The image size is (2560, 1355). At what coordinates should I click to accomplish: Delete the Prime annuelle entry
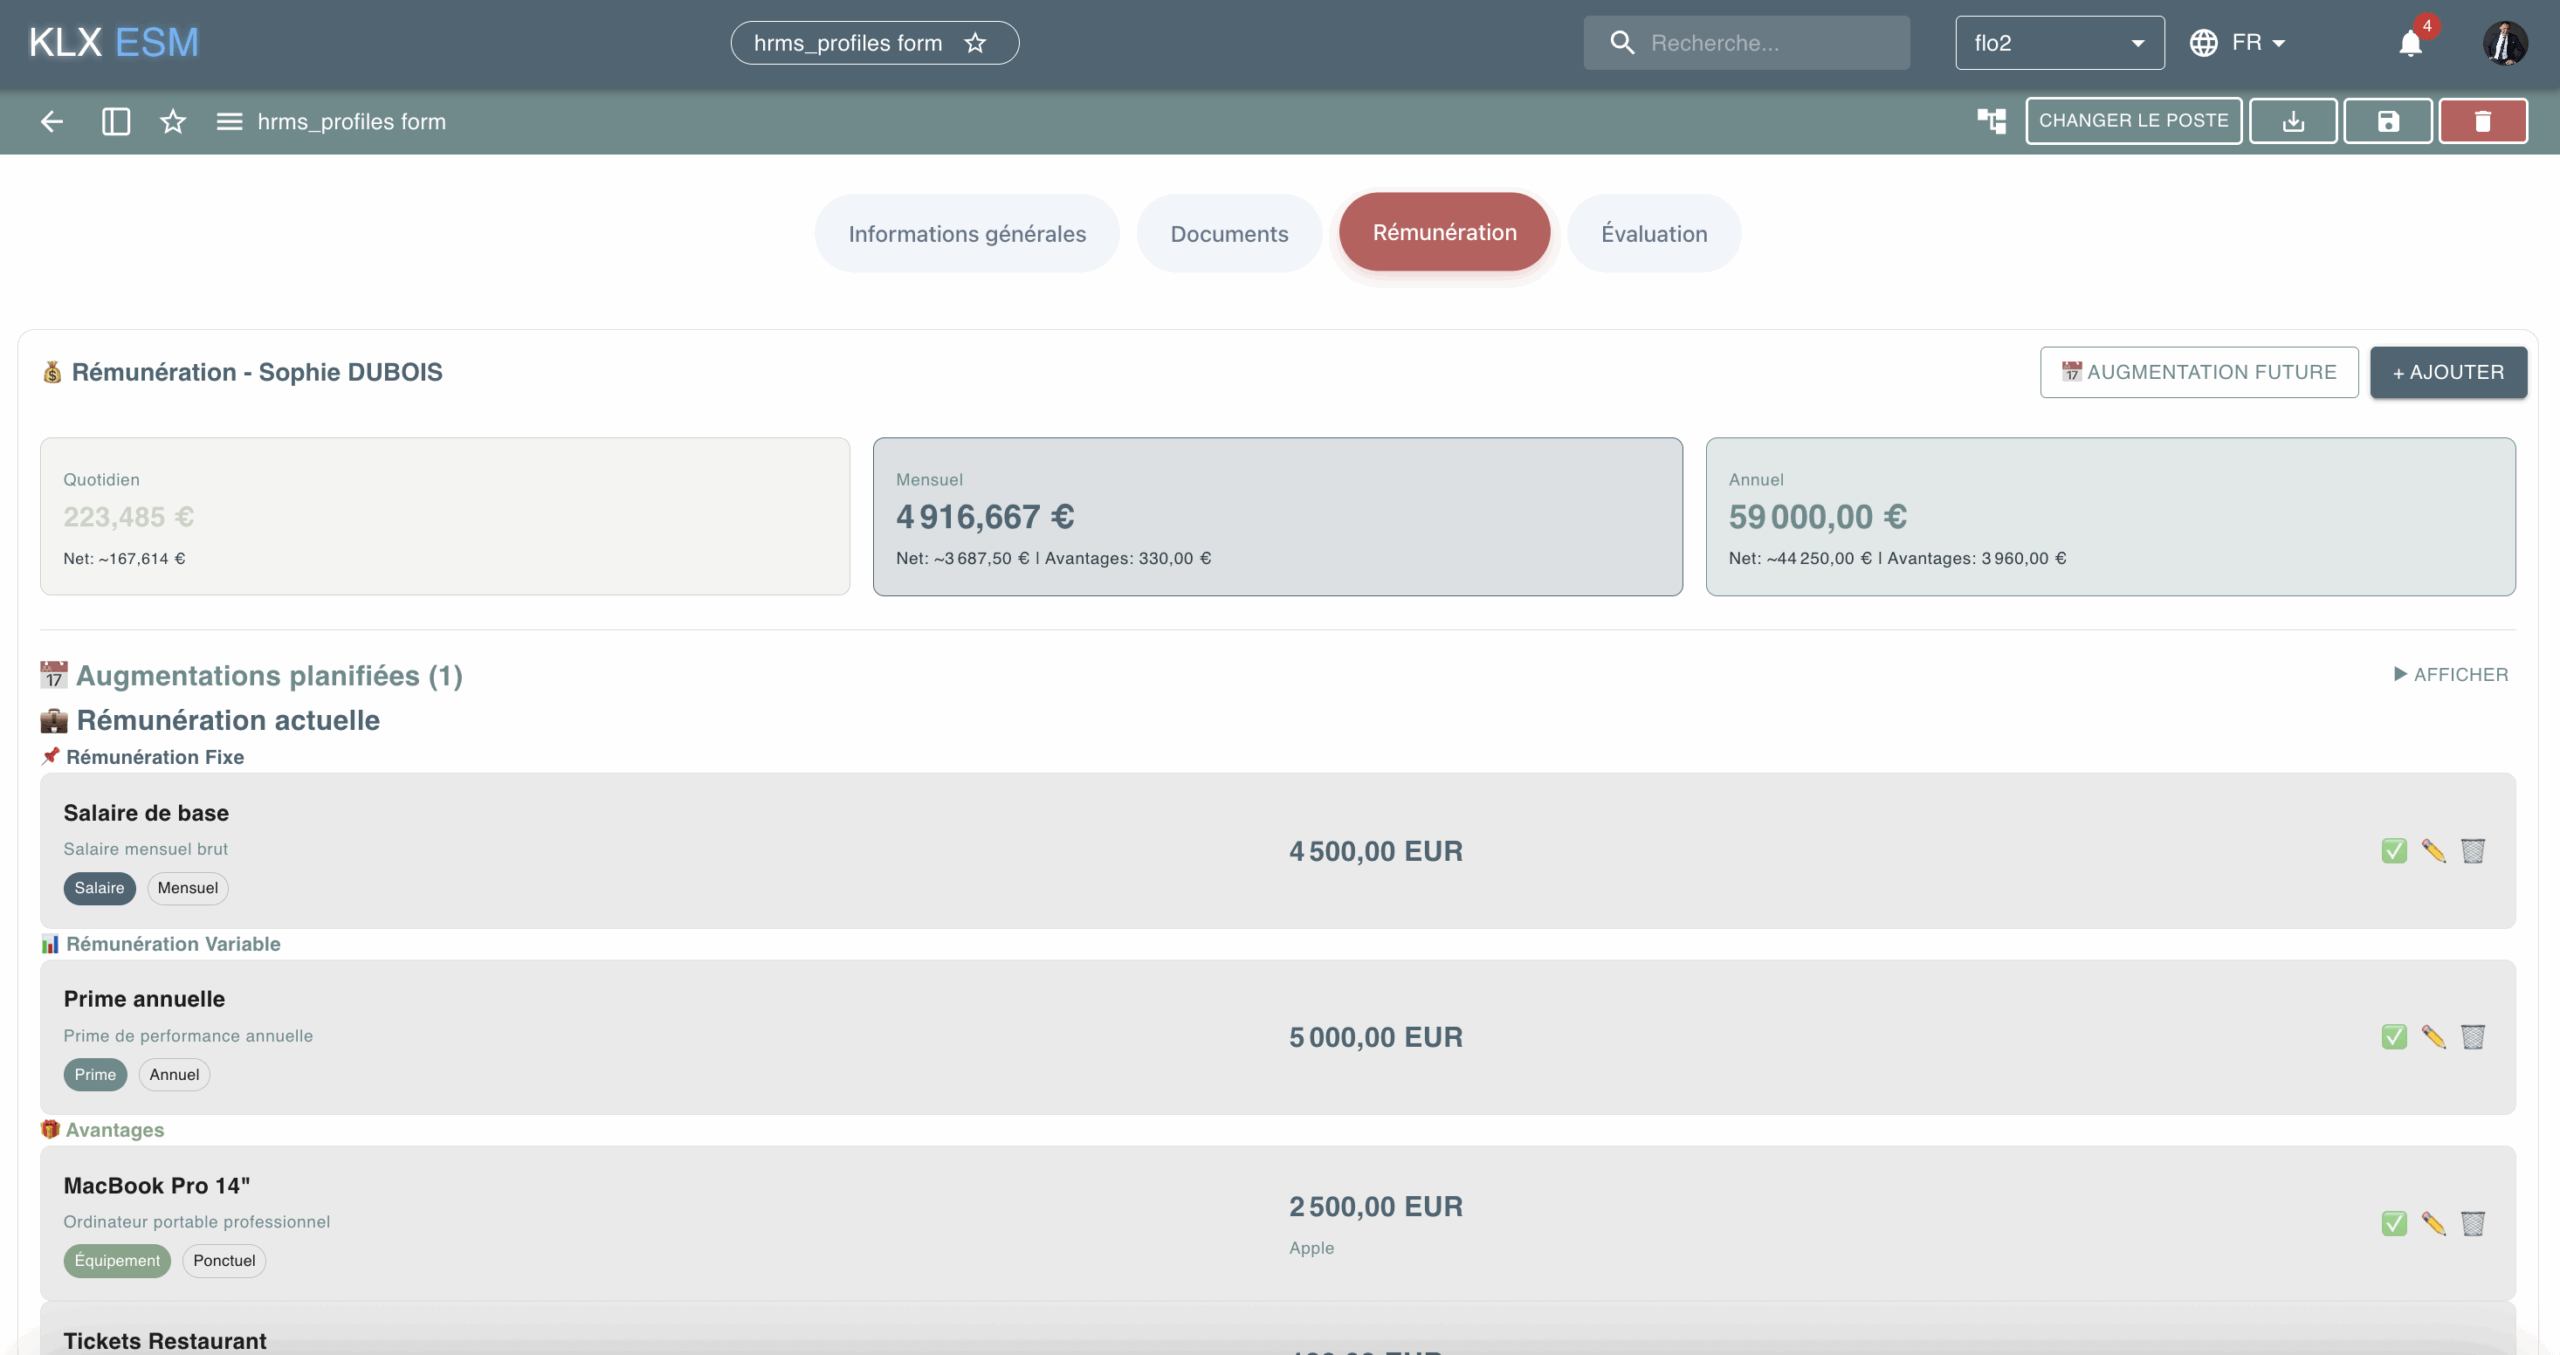[x=2472, y=1037]
